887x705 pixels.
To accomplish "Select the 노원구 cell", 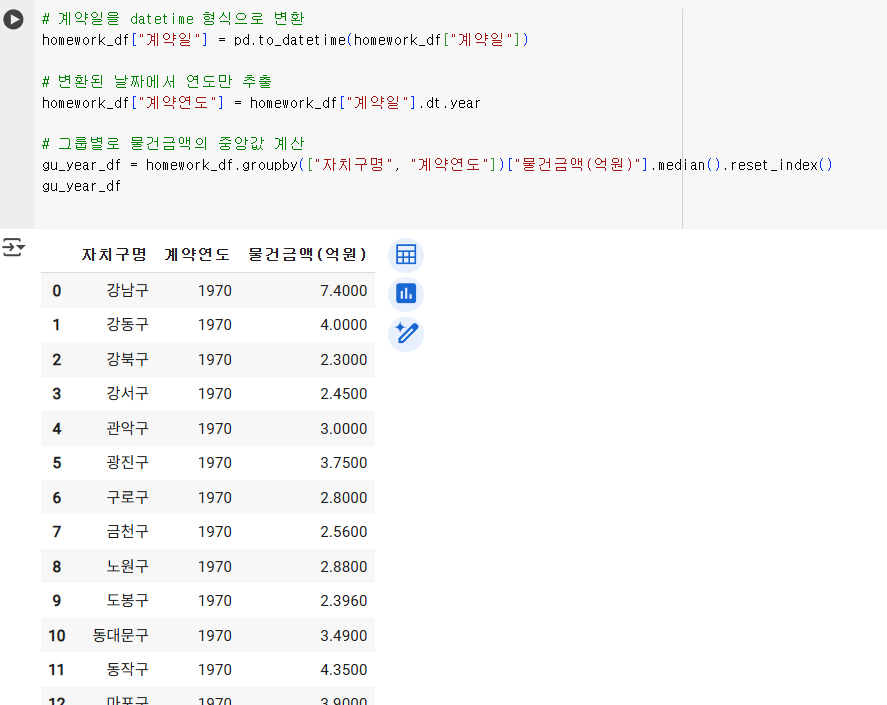I will coord(127,566).
